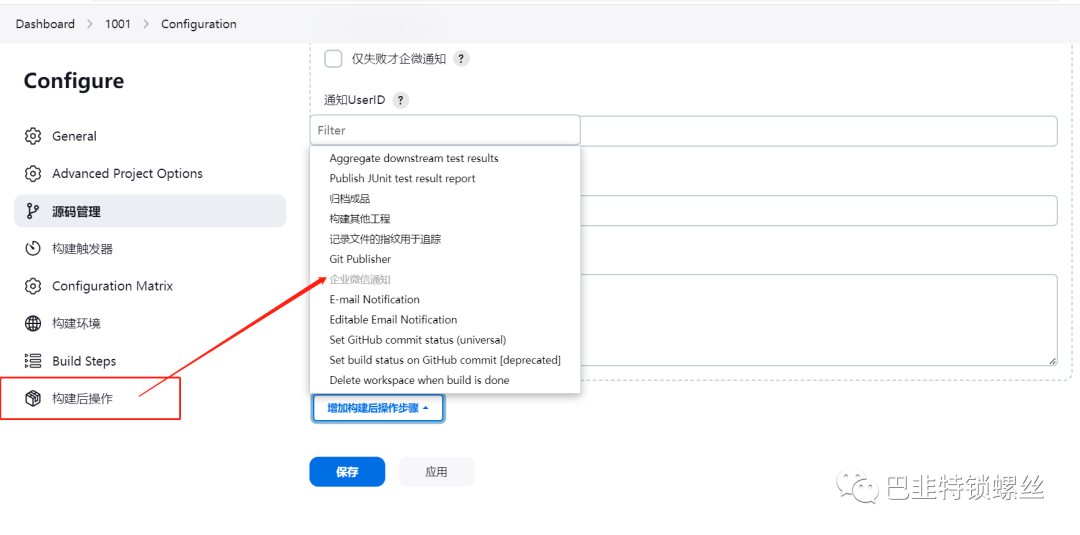Open help for 通知UserID field
This screenshot has width=1080, height=535.
[400, 100]
